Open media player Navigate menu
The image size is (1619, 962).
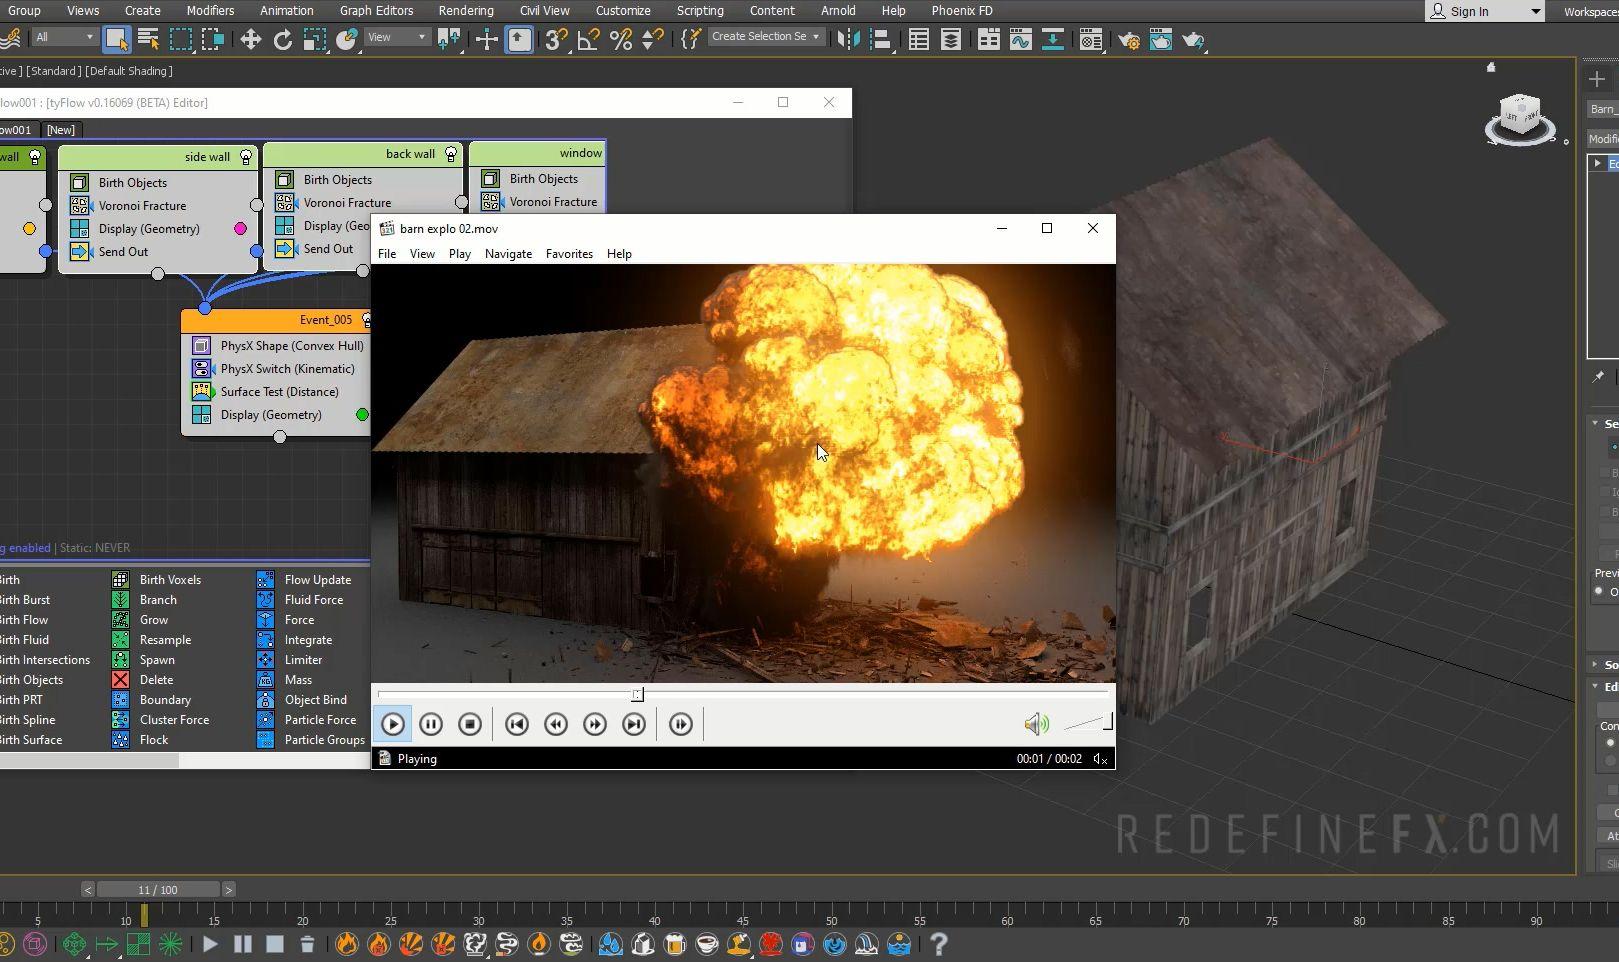508,254
